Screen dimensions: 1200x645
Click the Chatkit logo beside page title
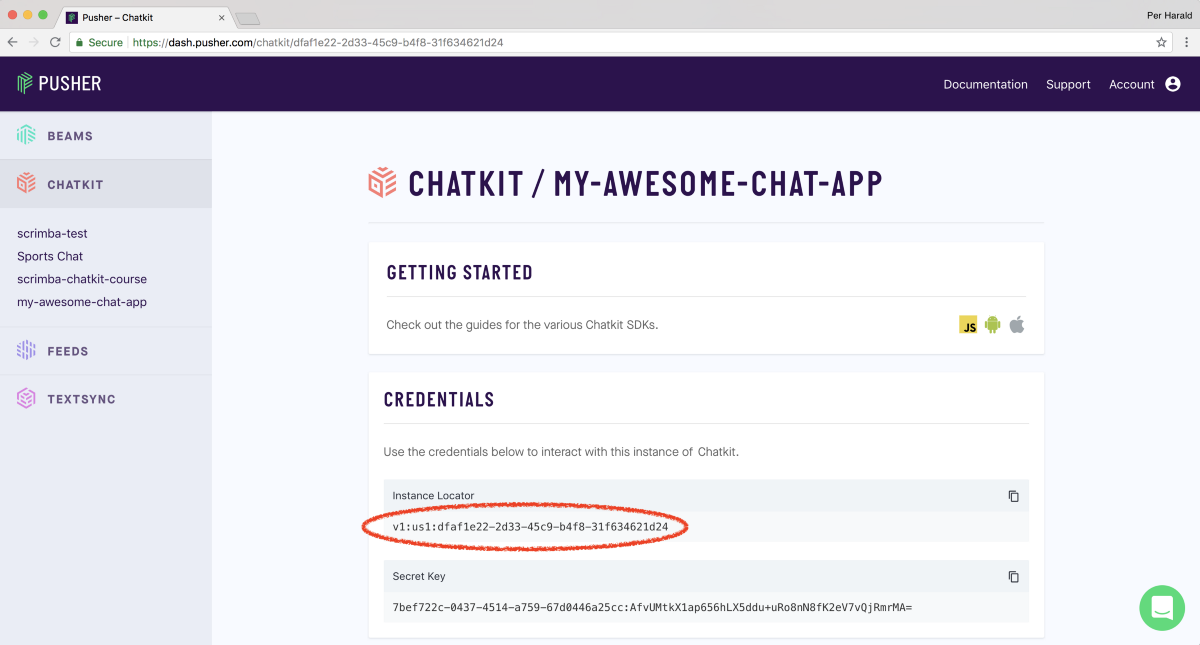pos(382,183)
